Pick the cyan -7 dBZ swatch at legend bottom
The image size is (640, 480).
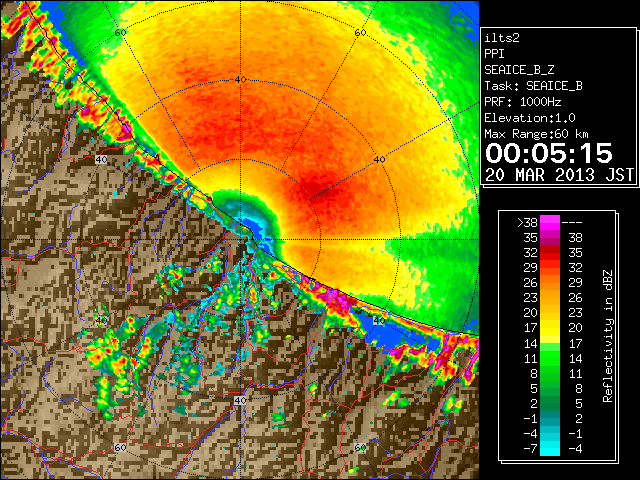[x=550, y=449]
